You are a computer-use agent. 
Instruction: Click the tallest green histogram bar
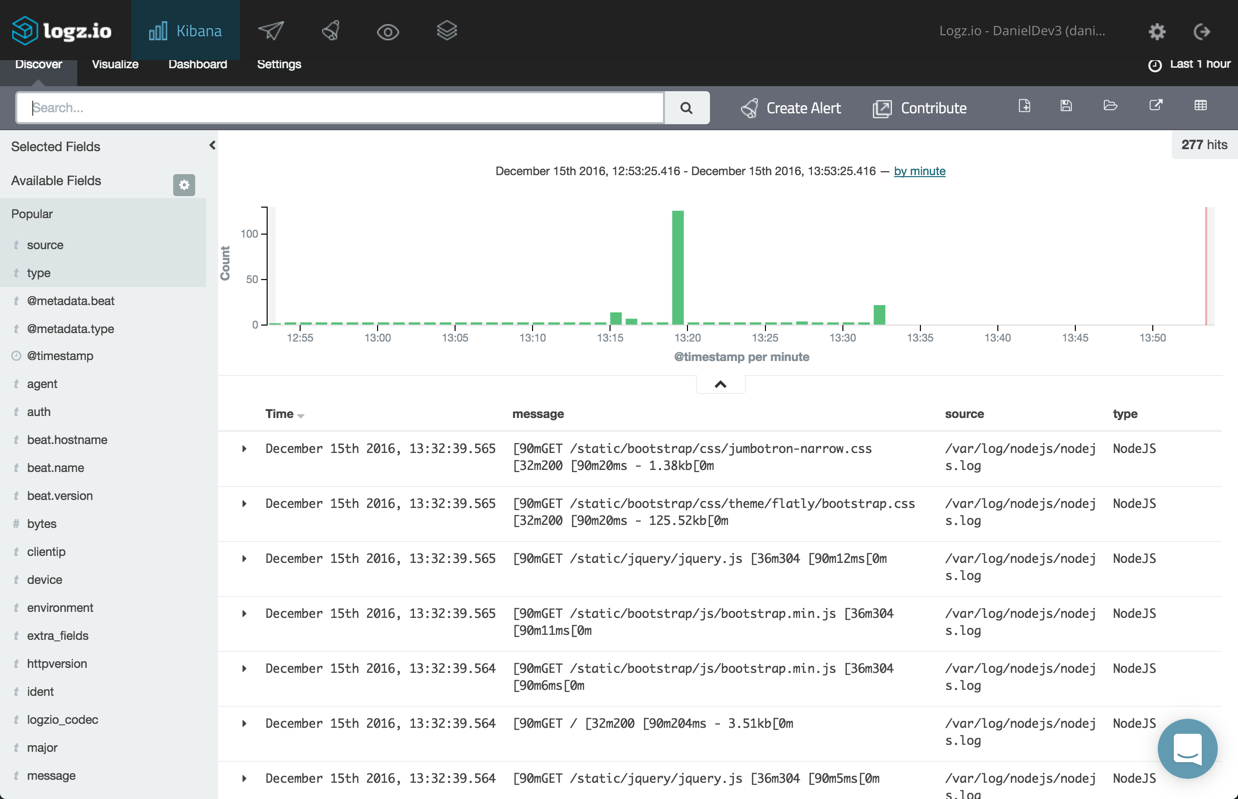(x=678, y=268)
